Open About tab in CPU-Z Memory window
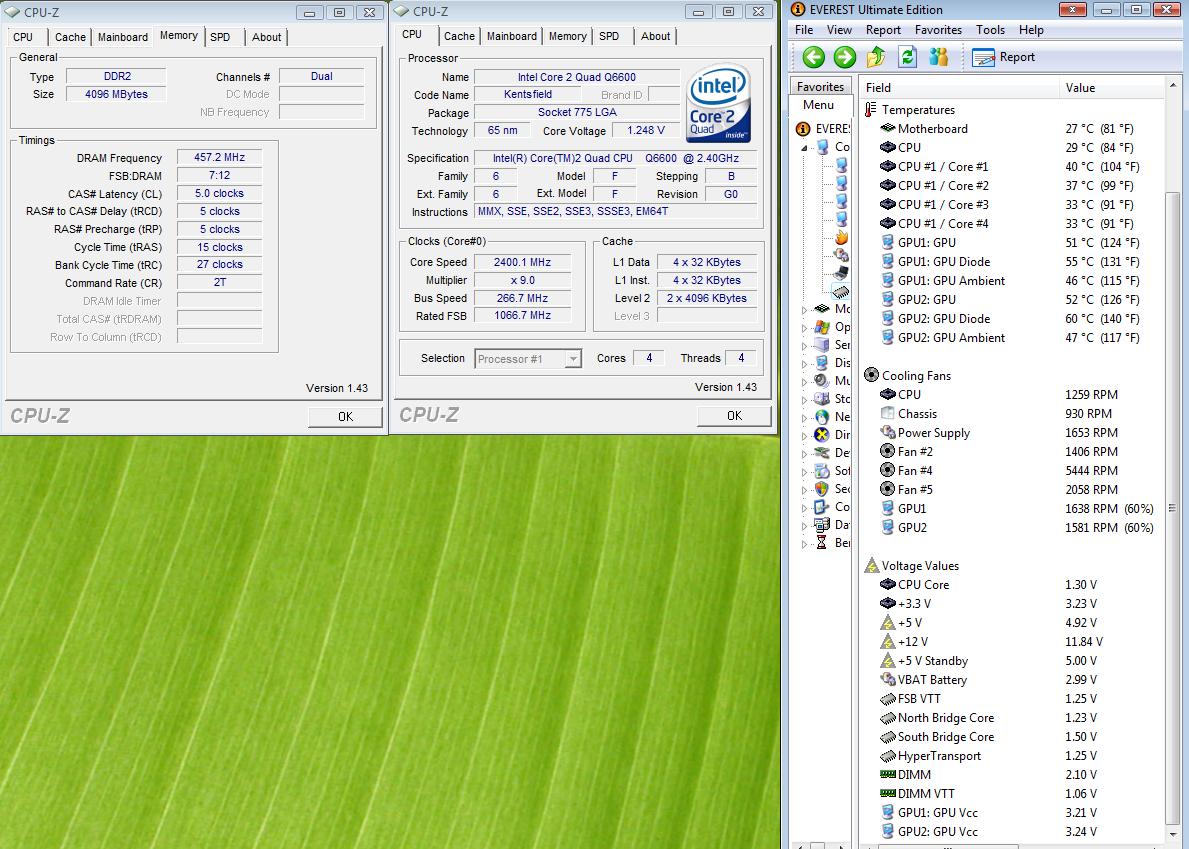1189x849 pixels. tap(266, 36)
